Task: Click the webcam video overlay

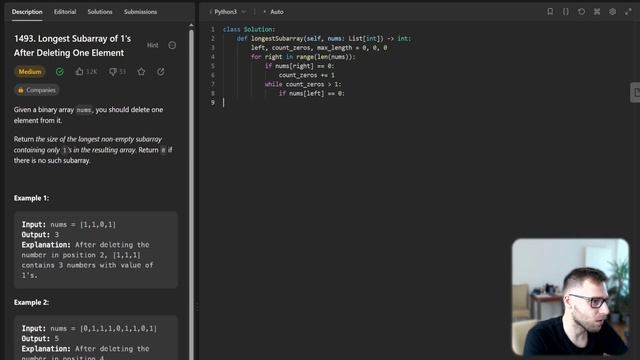Action: (571, 297)
